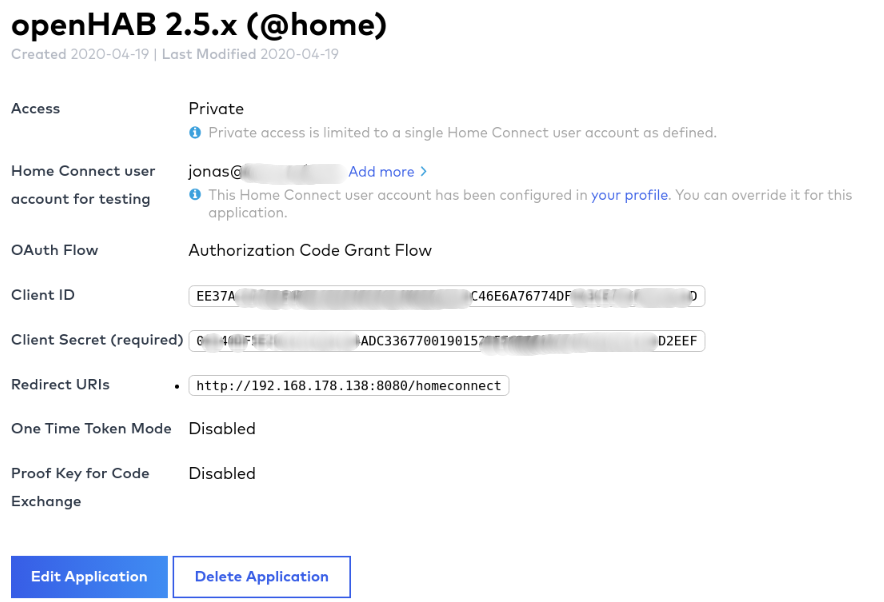Image resolution: width=884 pixels, height=602 pixels.
Task: Click the Delete Application button
Action: coord(261,576)
